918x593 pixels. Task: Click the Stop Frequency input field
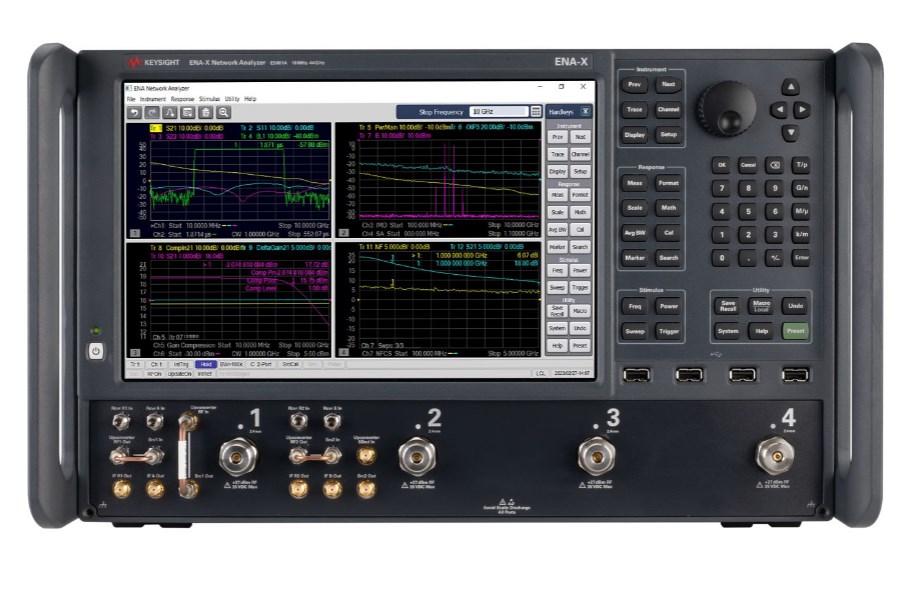tap(498, 112)
